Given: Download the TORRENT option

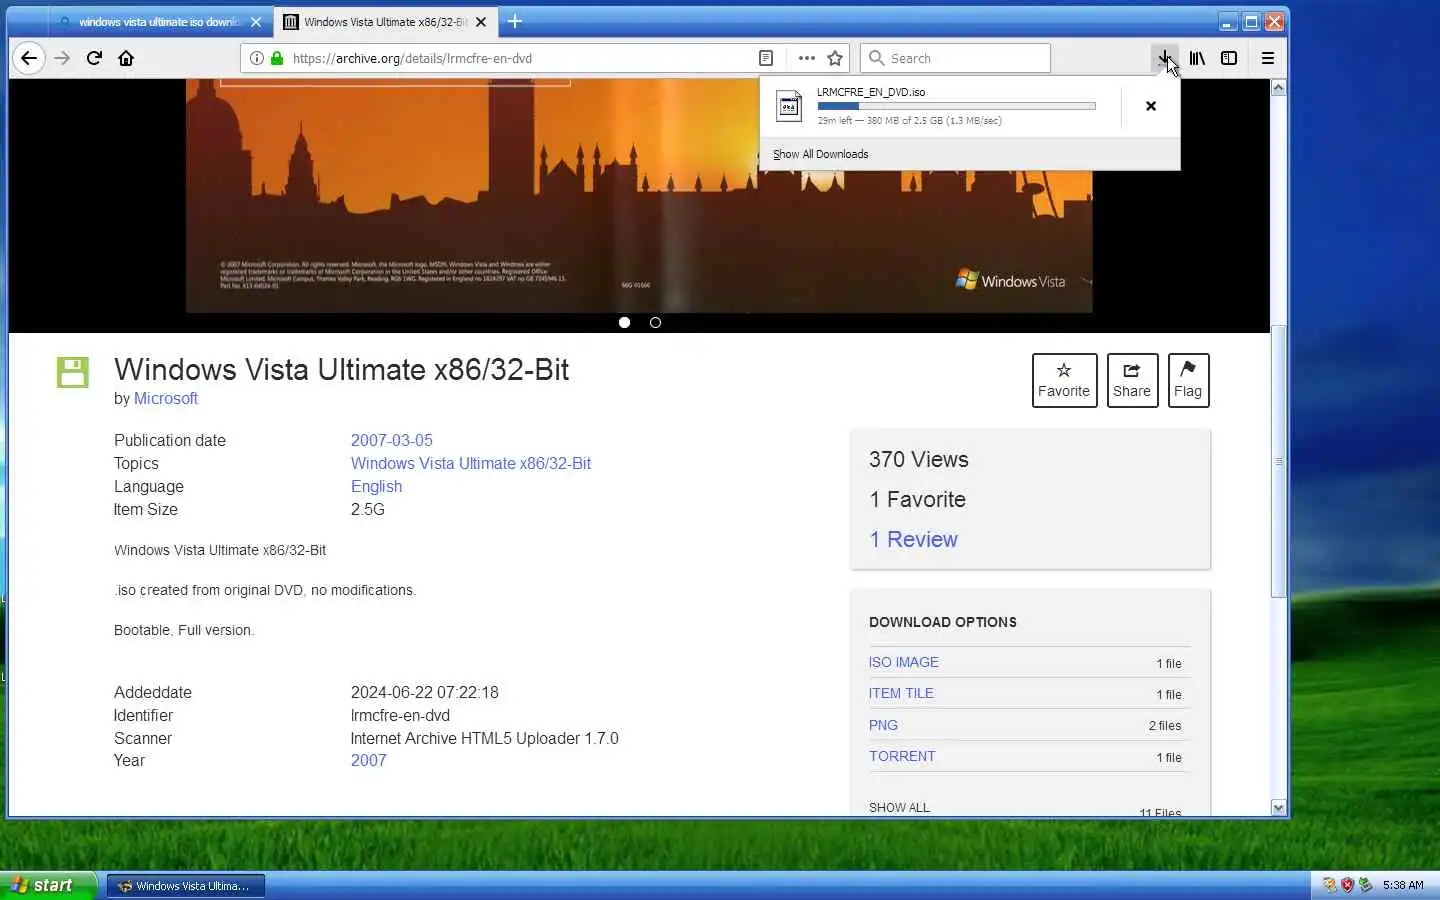Looking at the screenshot, I should [x=902, y=756].
